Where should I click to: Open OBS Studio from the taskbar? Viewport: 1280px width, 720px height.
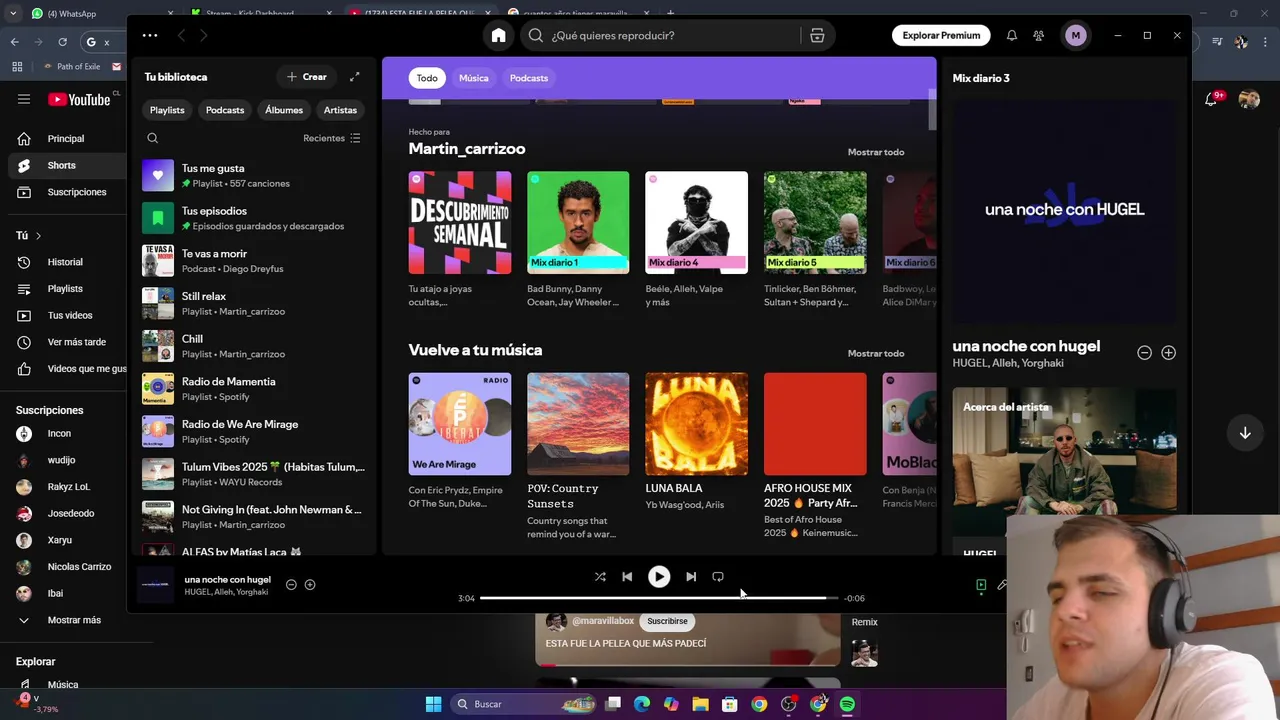[x=788, y=704]
